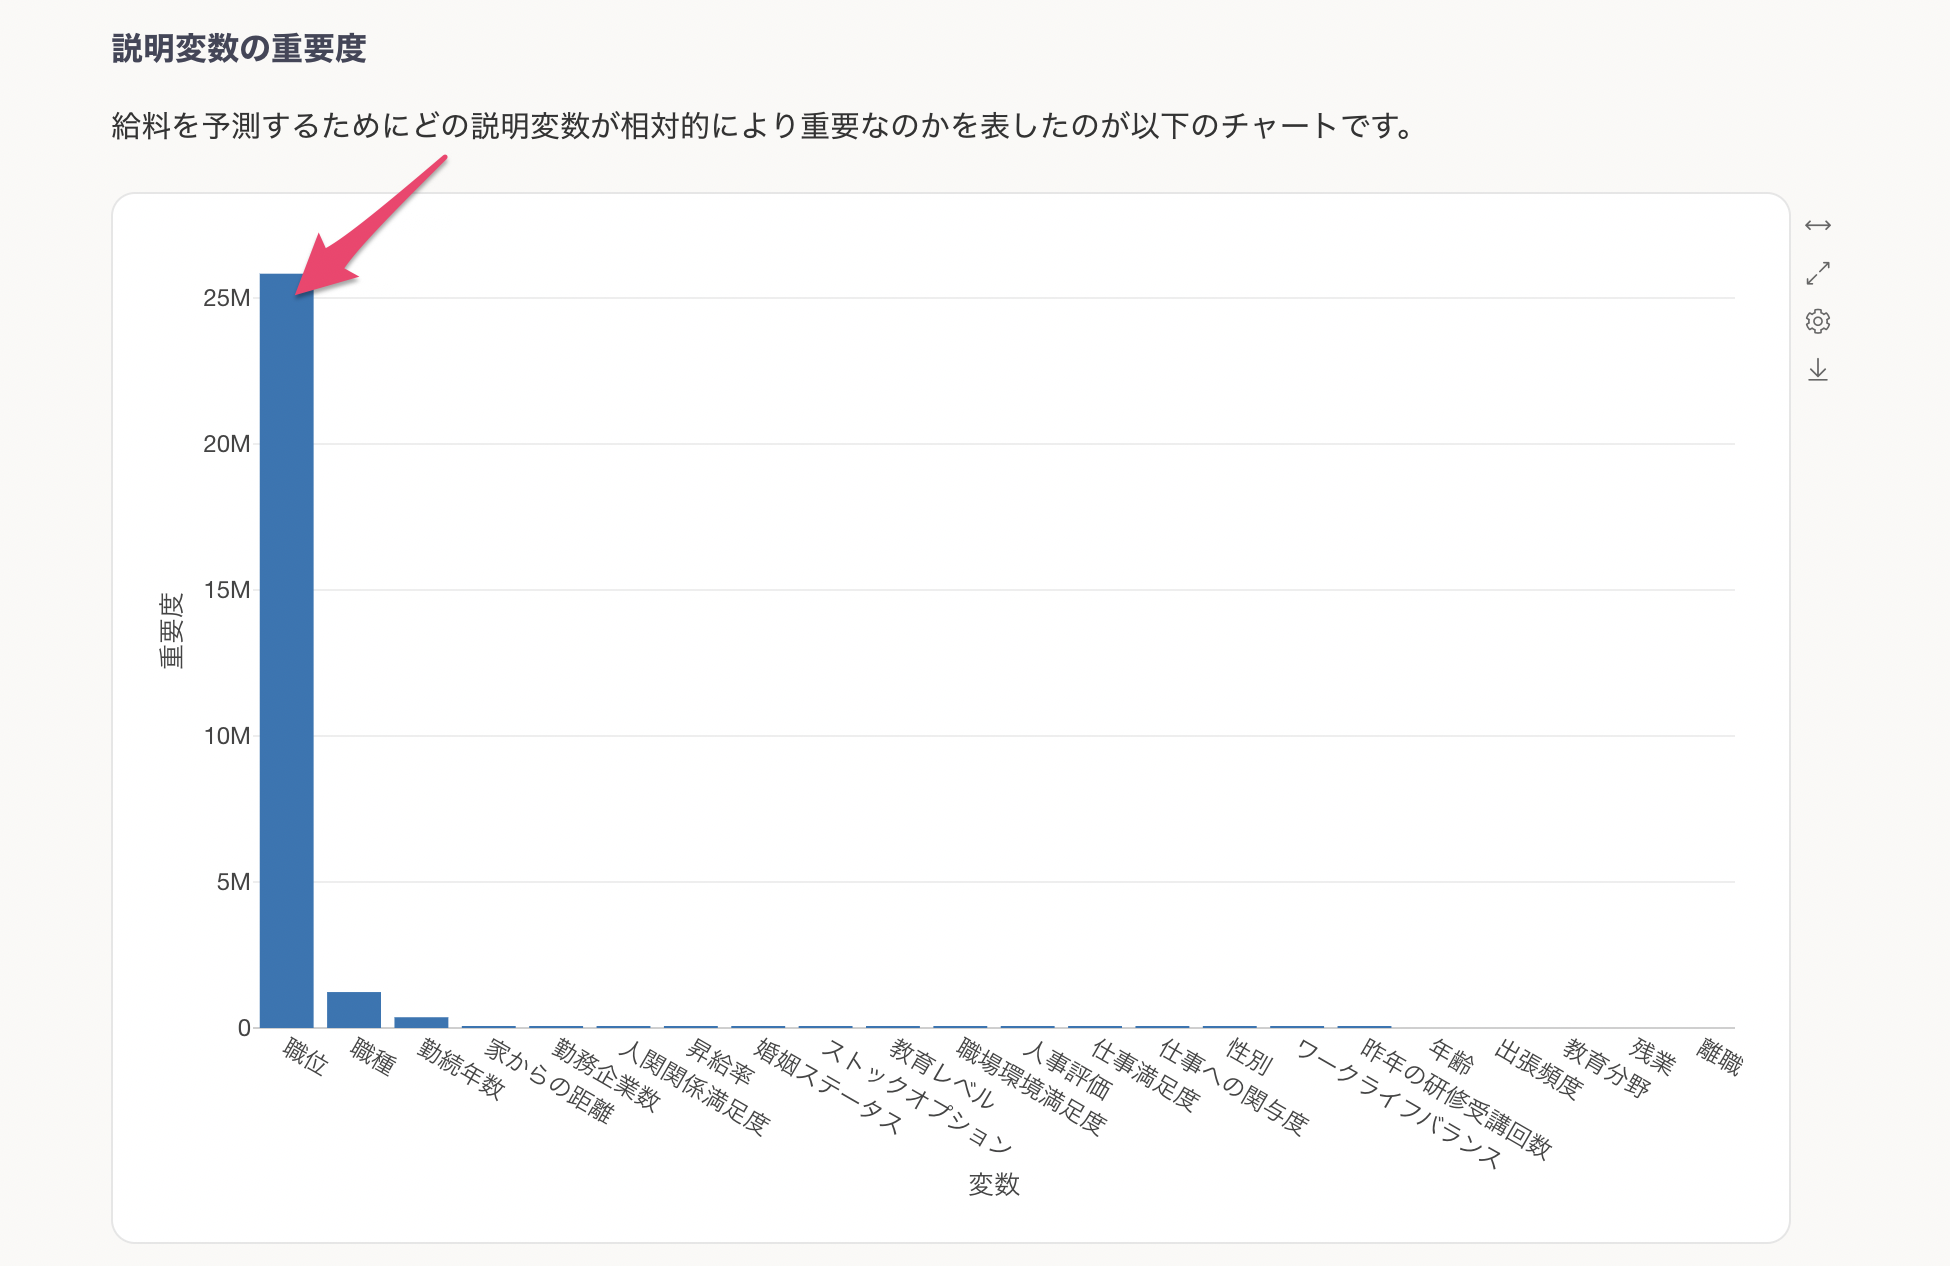Click the tall 職位 bar in chart
This screenshot has height=1266, width=1950.
(286, 650)
